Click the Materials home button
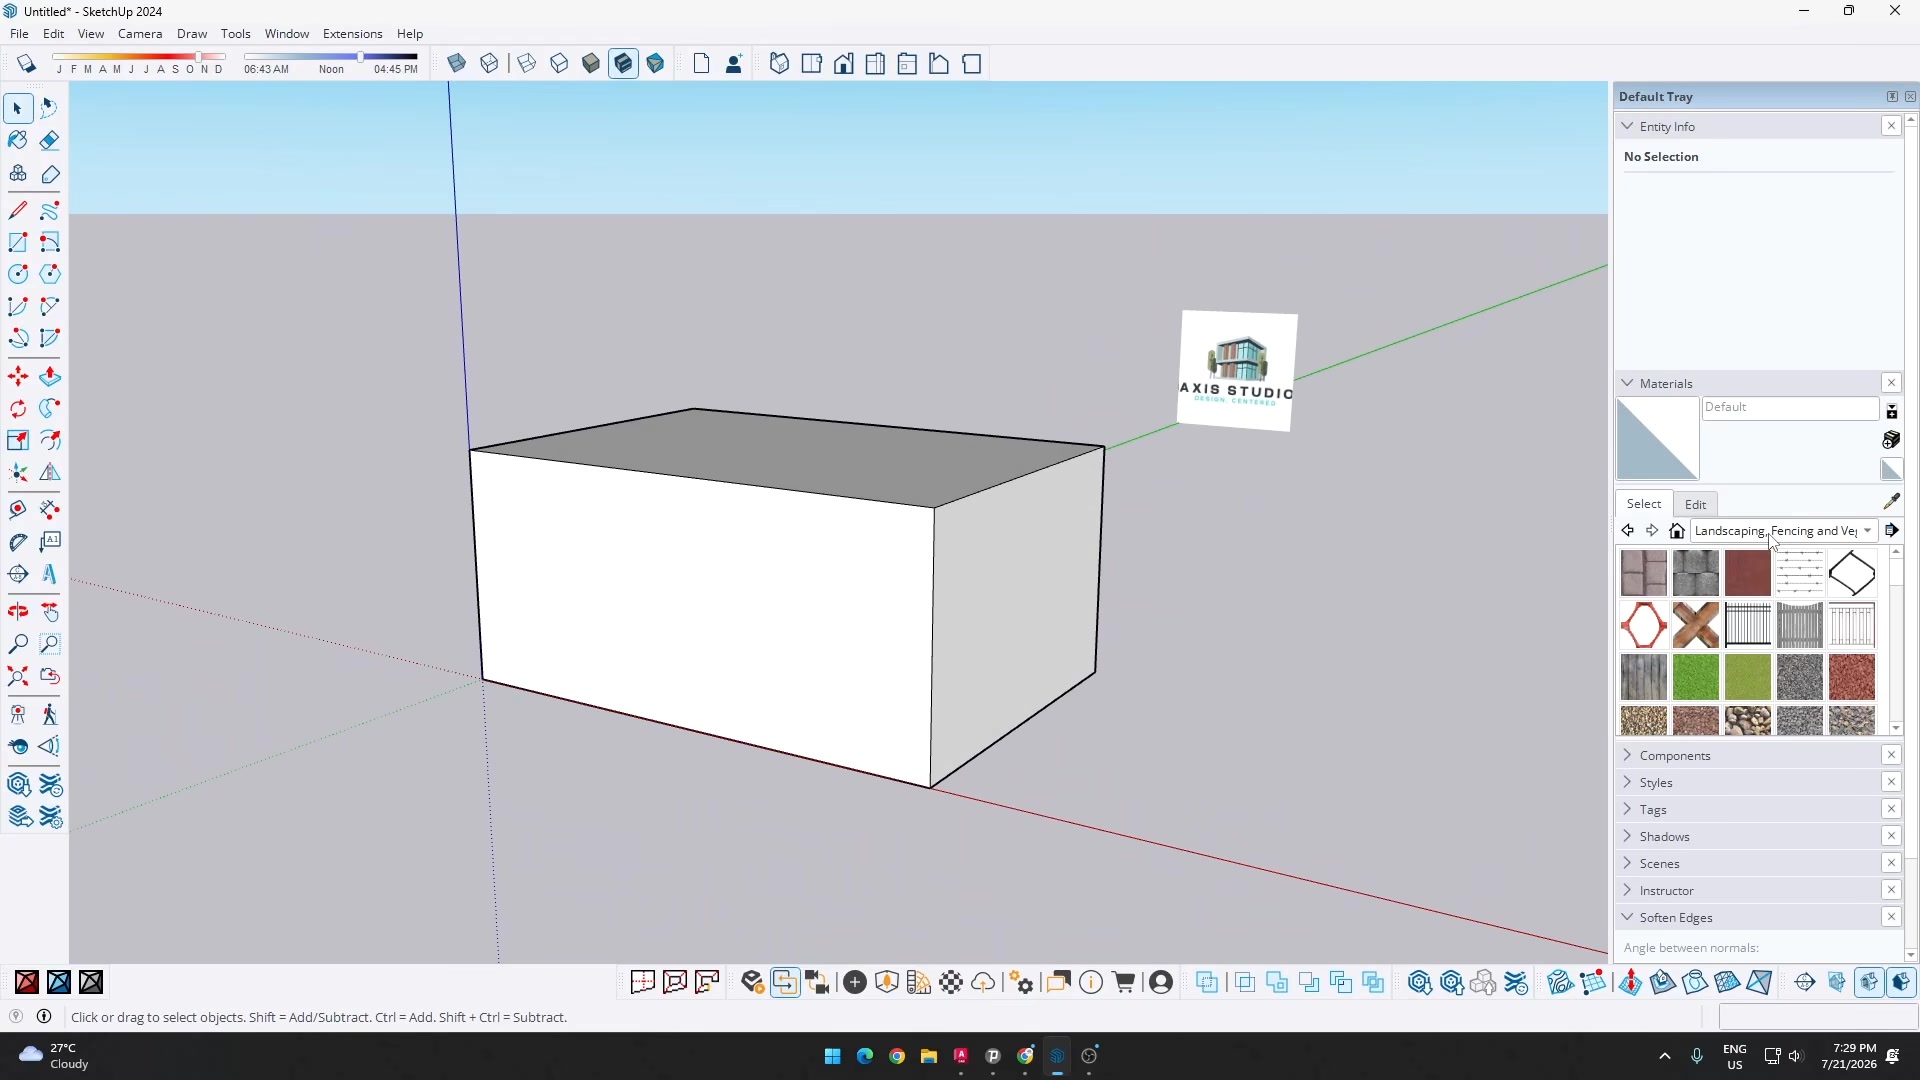1920x1080 pixels. point(1678,531)
